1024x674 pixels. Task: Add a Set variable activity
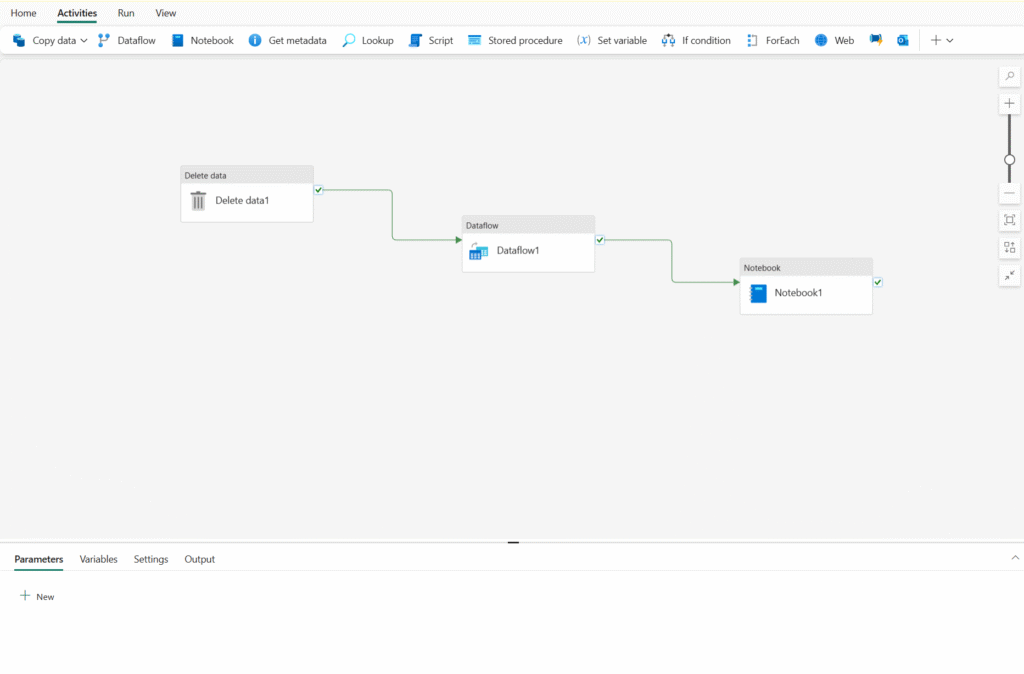tap(612, 40)
